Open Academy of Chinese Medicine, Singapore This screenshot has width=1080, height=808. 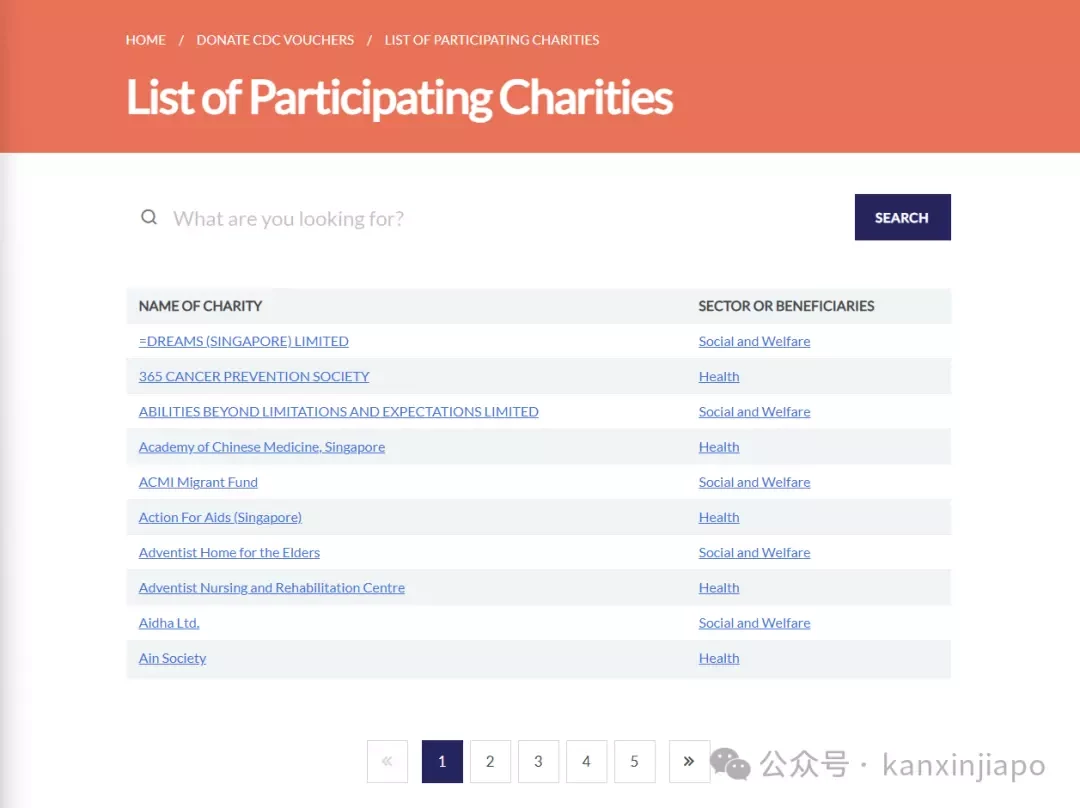(262, 447)
